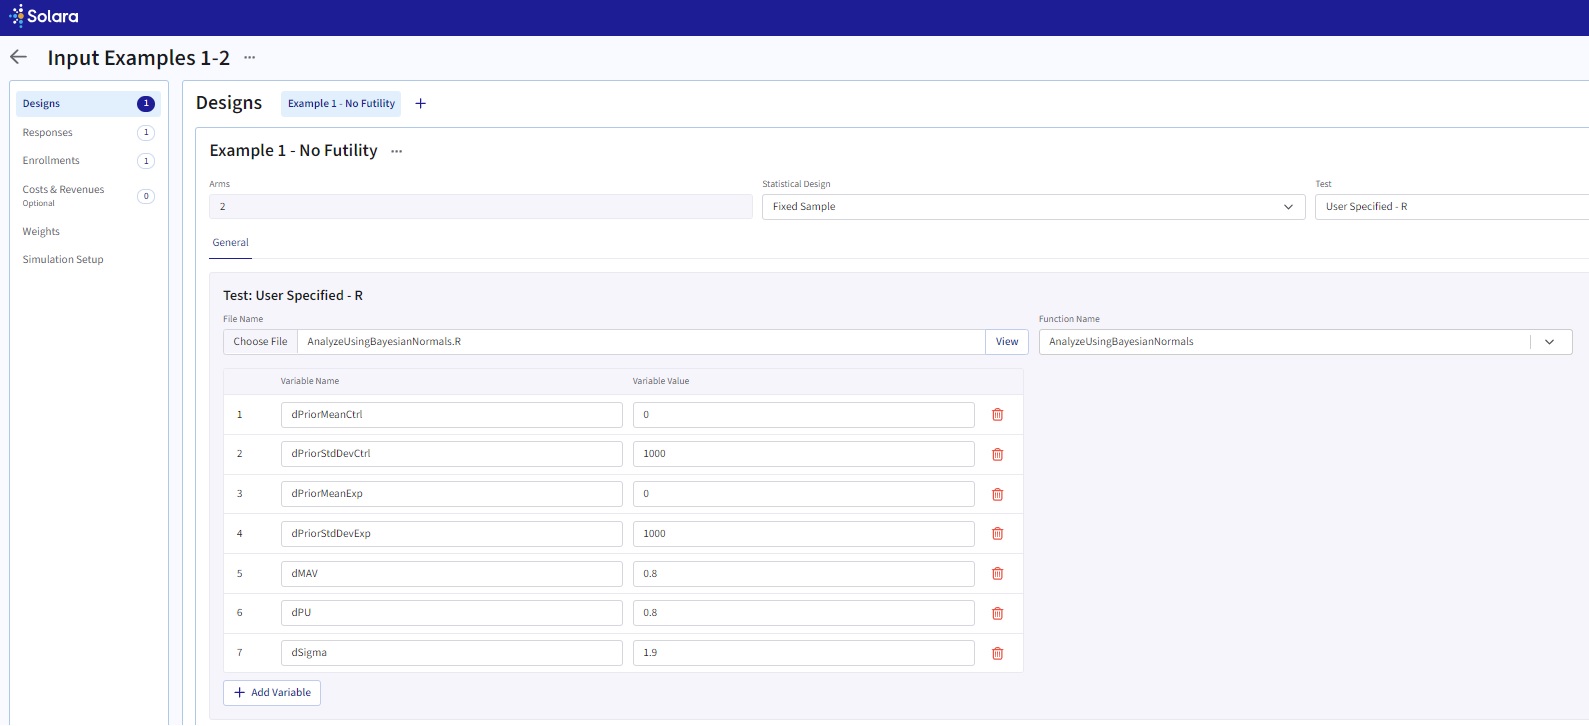The width and height of the screenshot is (1589, 726).
Task: Add a new design with the plus icon
Action: (421, 103)
